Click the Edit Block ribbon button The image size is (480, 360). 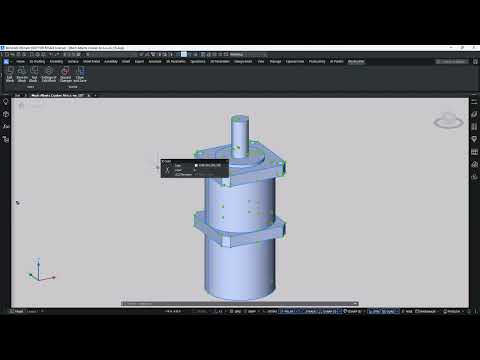(10, 74)
